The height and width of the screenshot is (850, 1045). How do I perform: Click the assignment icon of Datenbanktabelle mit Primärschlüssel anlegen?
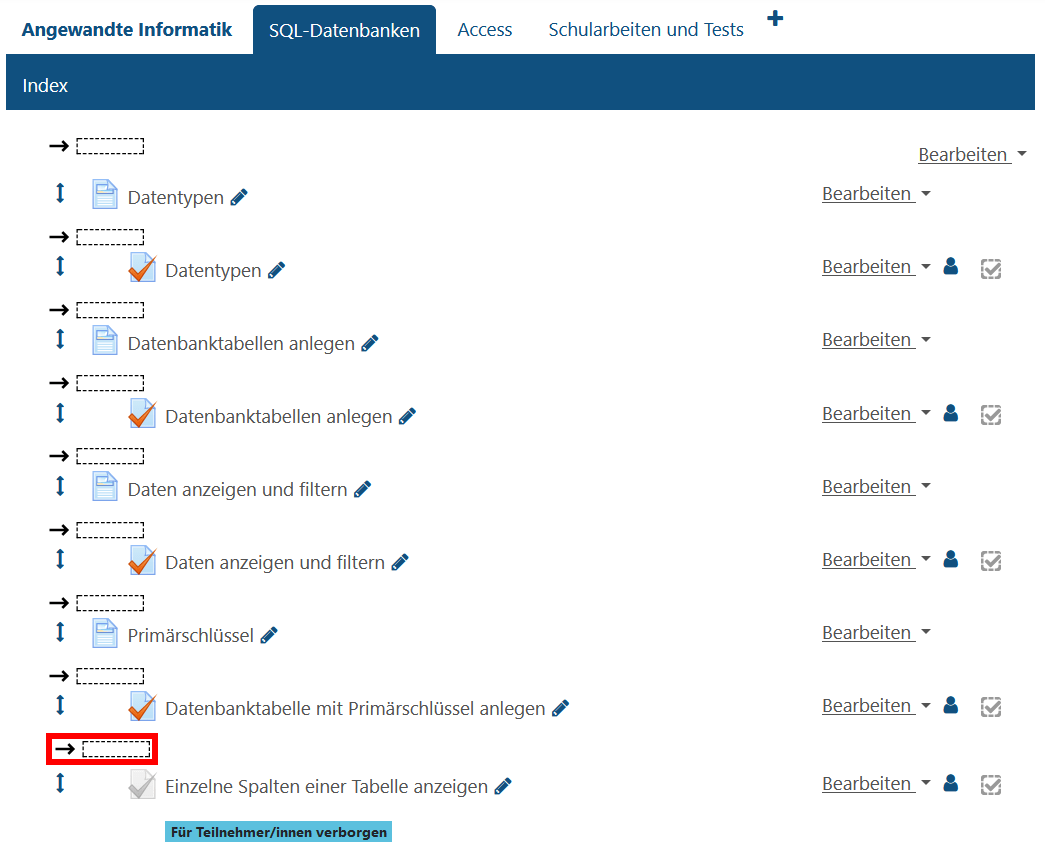tap(142, 707)
